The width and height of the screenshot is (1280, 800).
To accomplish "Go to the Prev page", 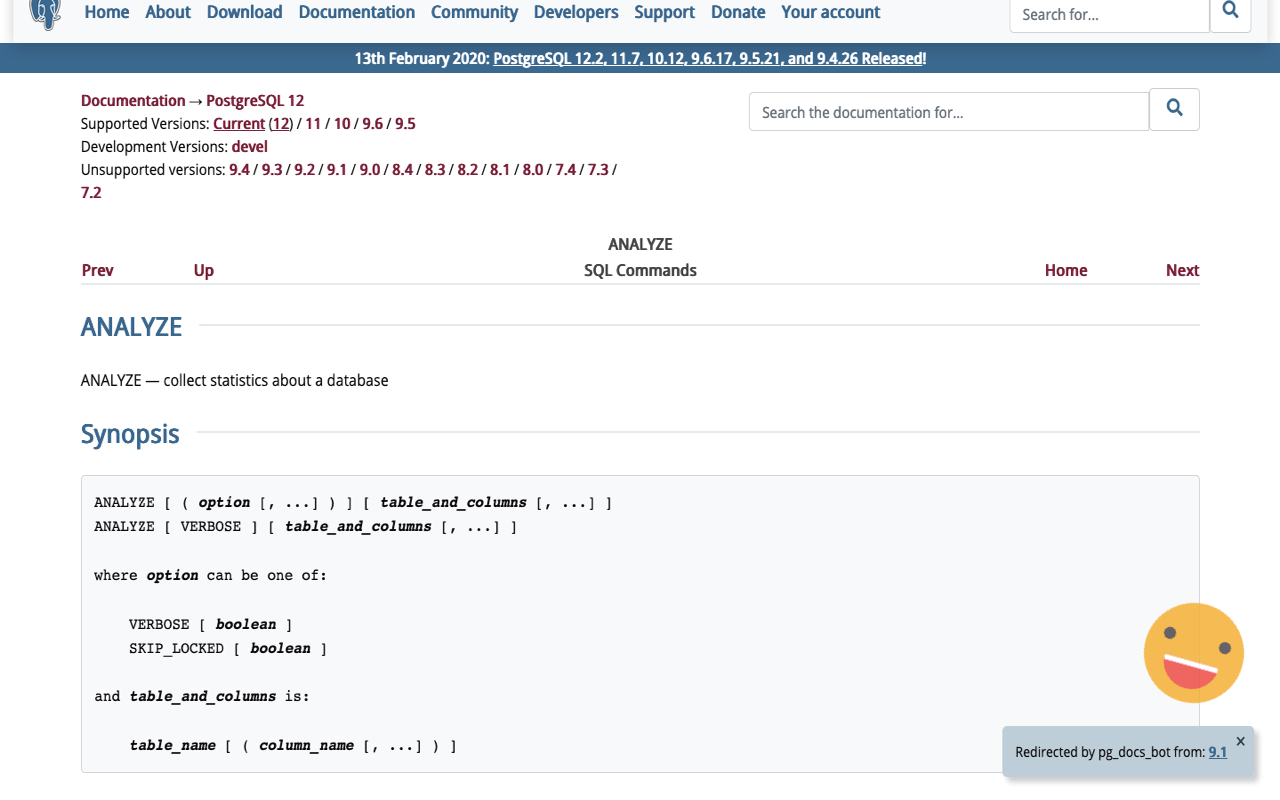I will (98, 270).
